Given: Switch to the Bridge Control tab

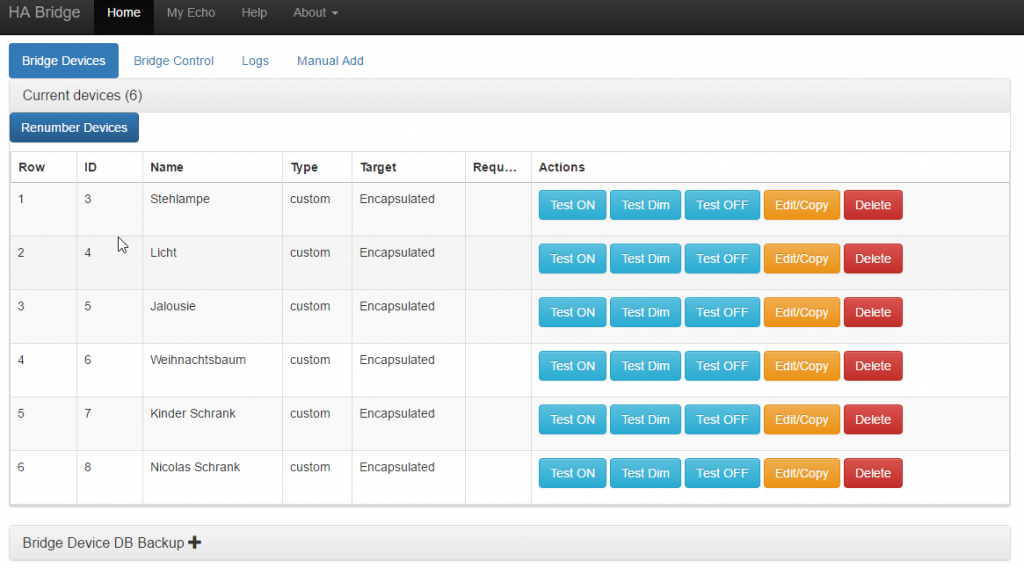Looking at the screenshot, I should (x=174, y=61).
